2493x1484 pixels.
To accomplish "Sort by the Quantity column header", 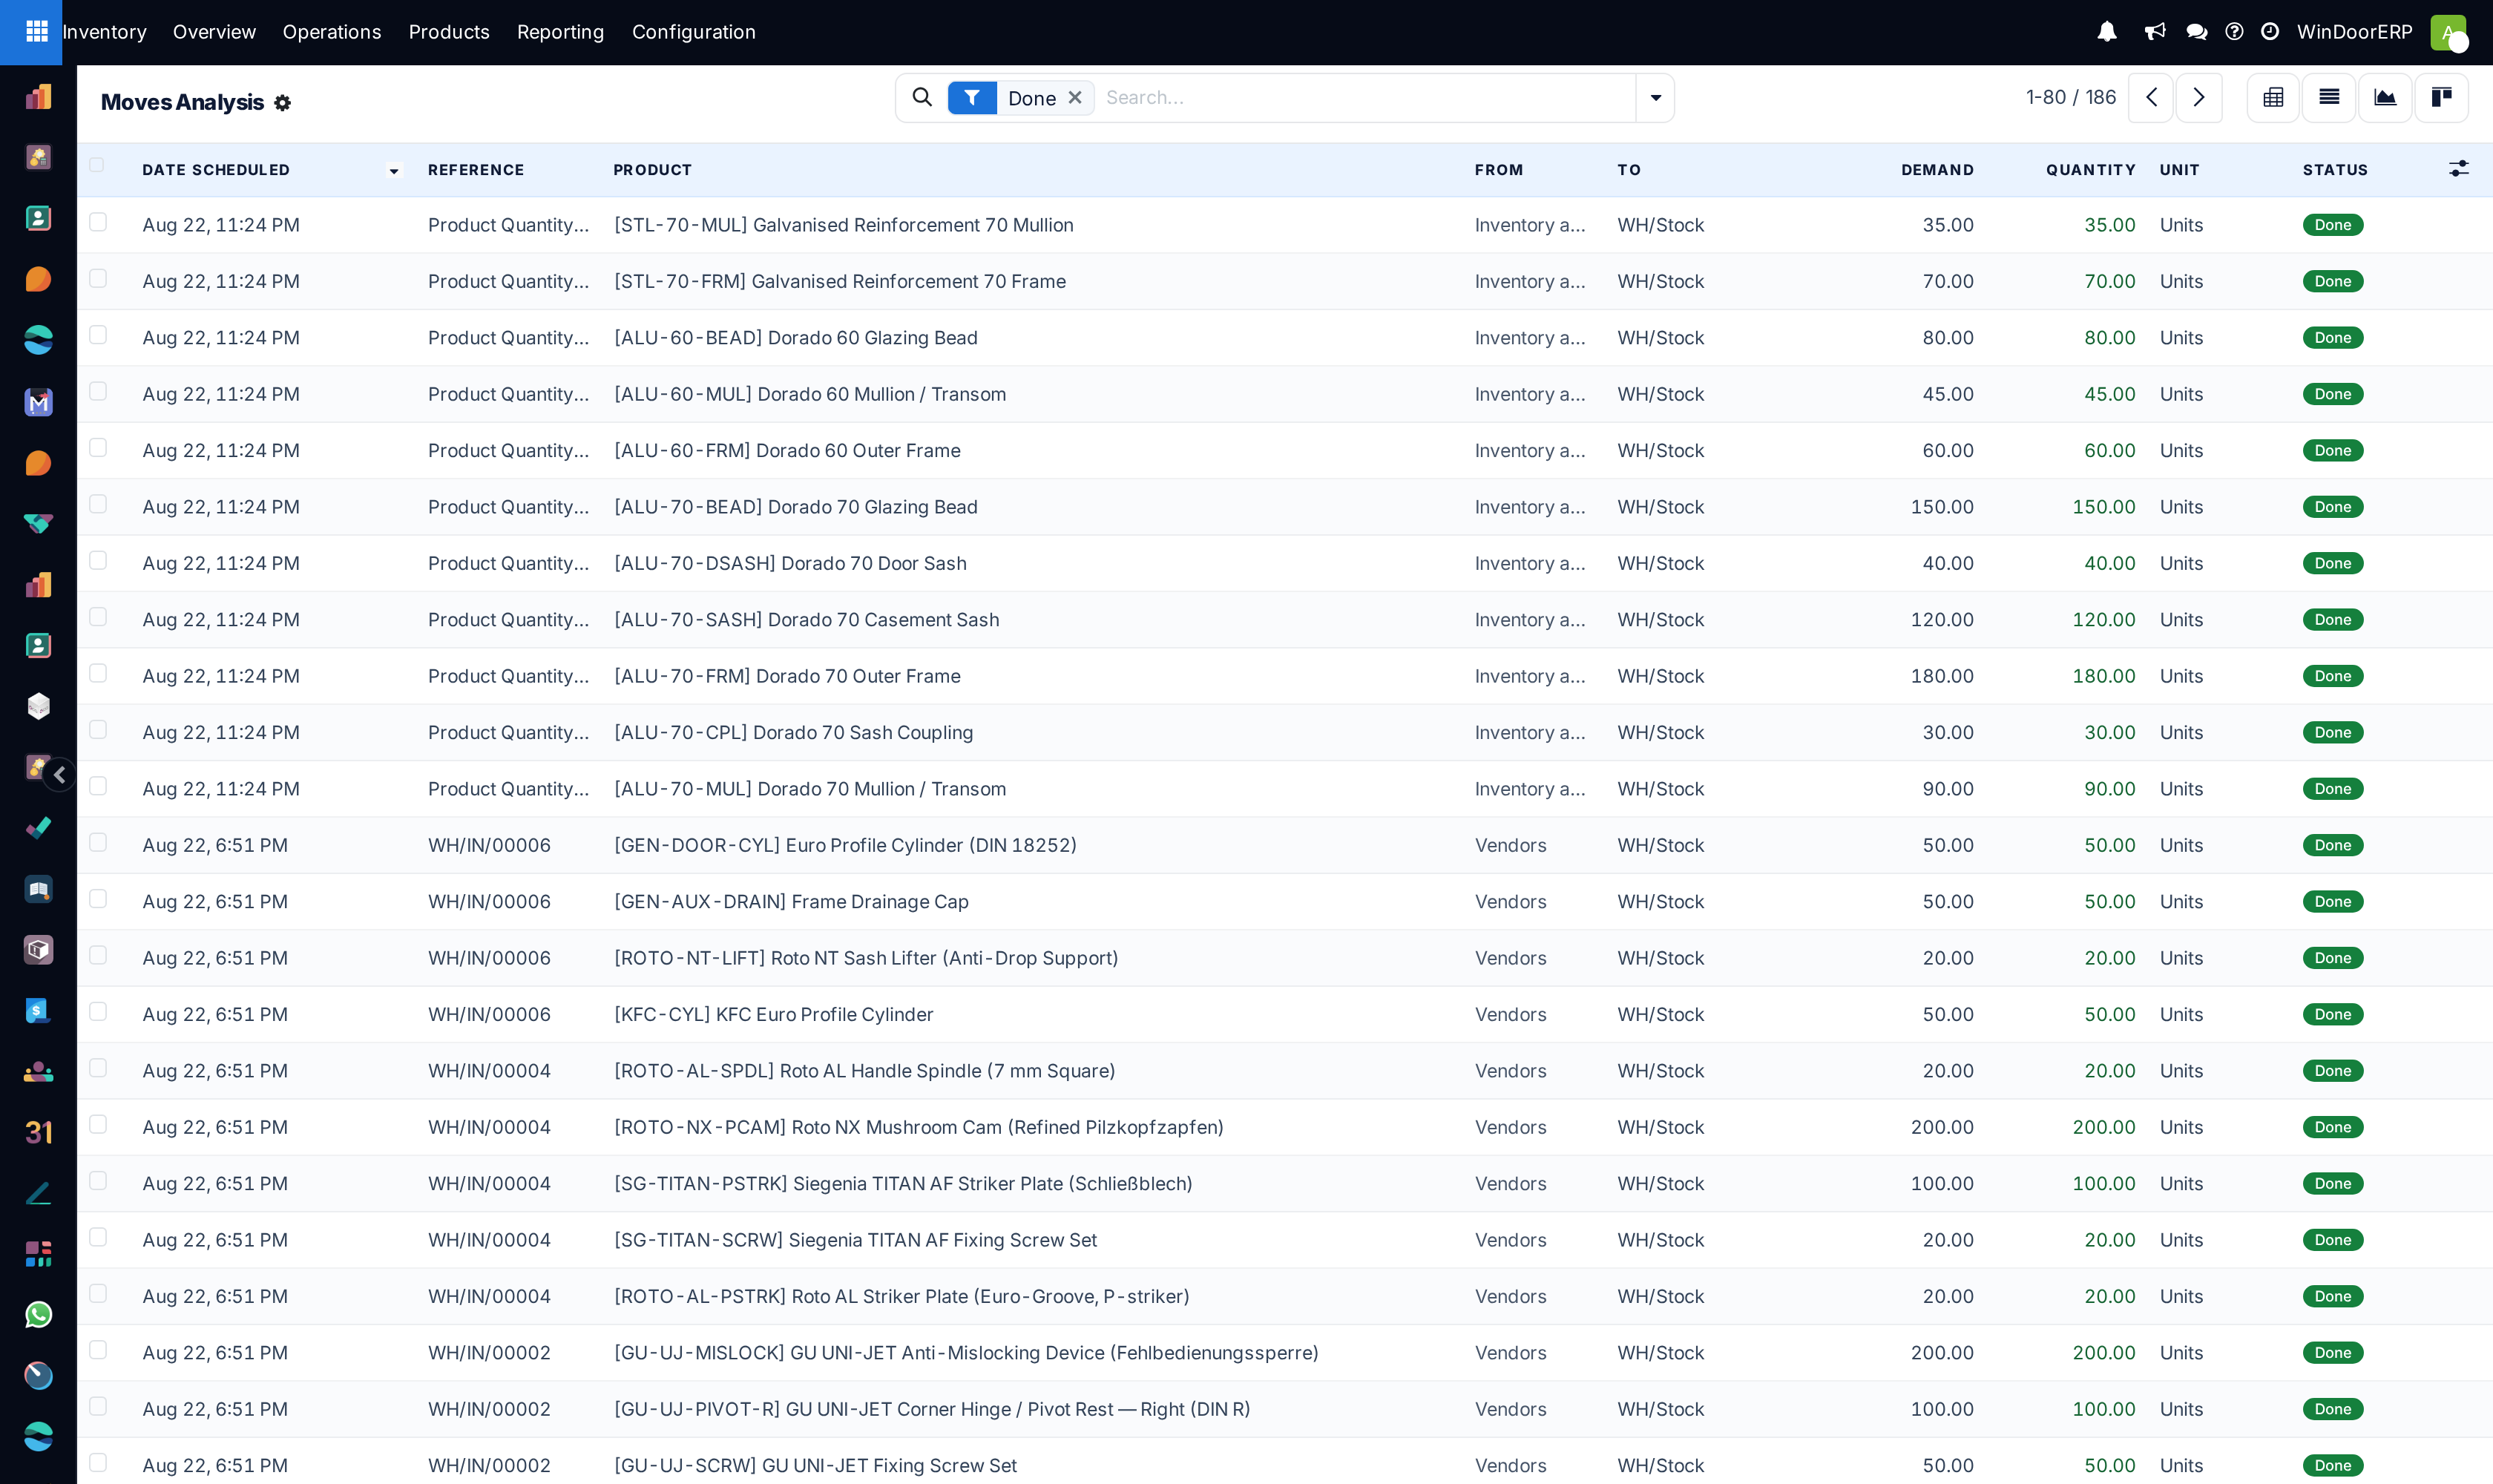I will (x=2090, y=170).
